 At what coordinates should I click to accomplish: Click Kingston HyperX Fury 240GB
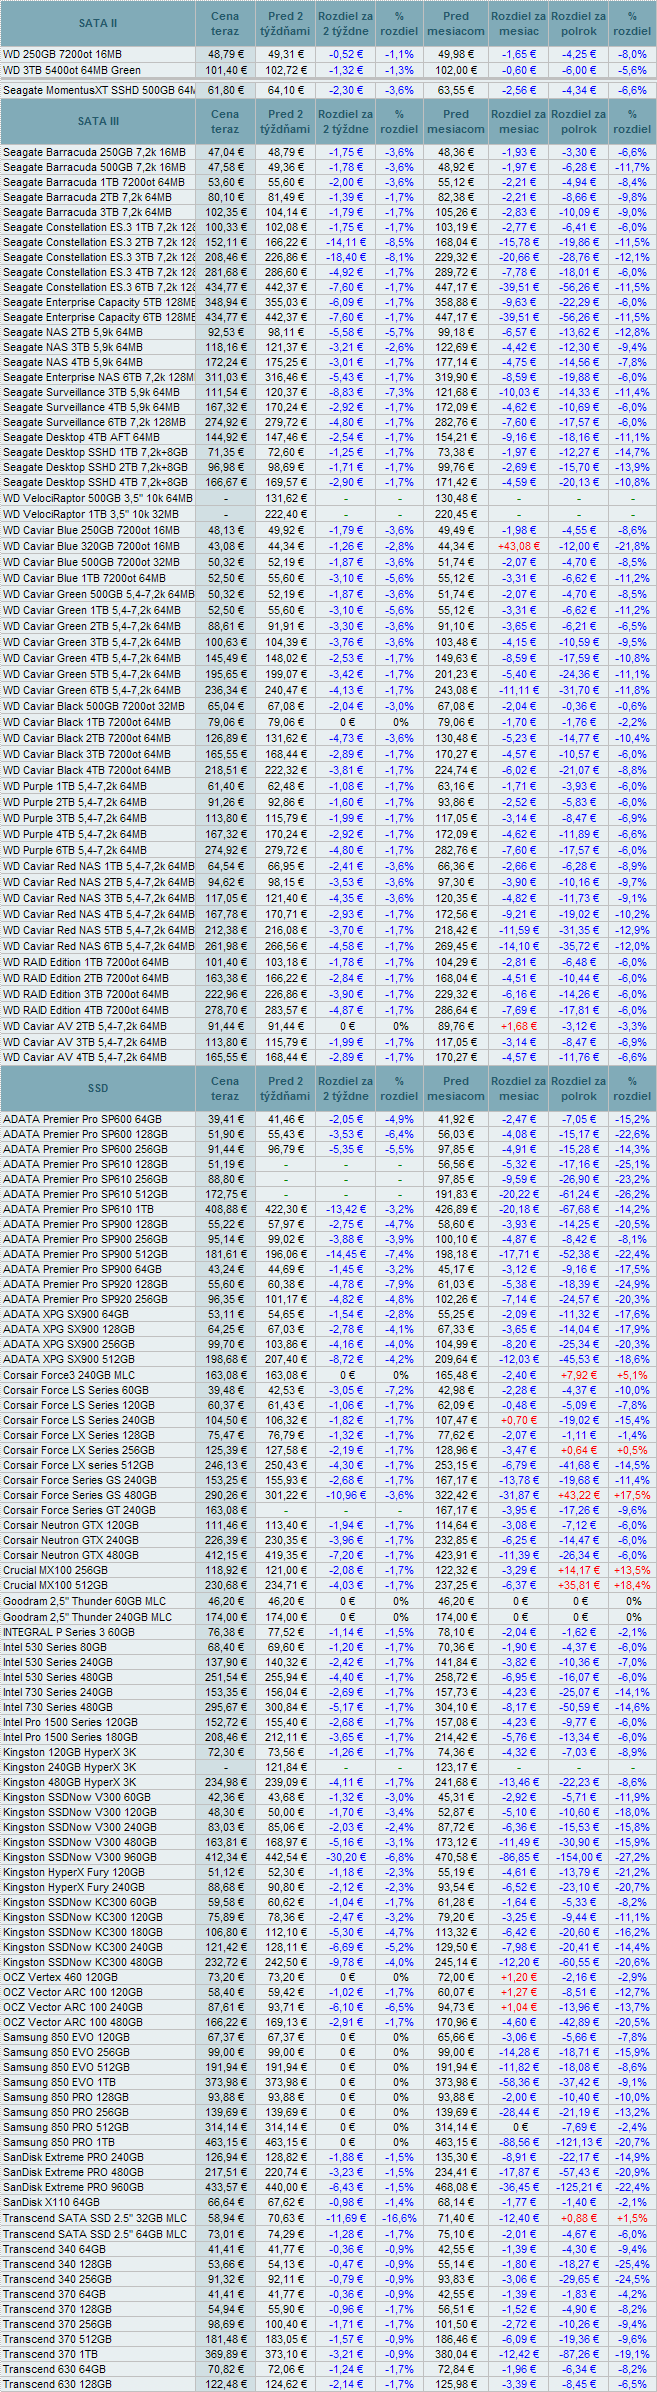(74, 1887)
